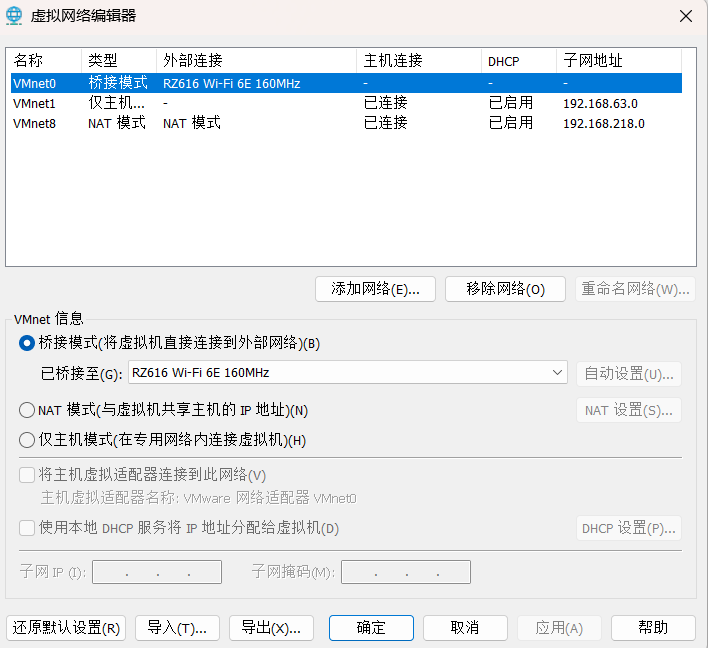The width and height of the screenshot is (708, 648).
Task: Open 自动设置(U) button
Action: pos(629,374)
